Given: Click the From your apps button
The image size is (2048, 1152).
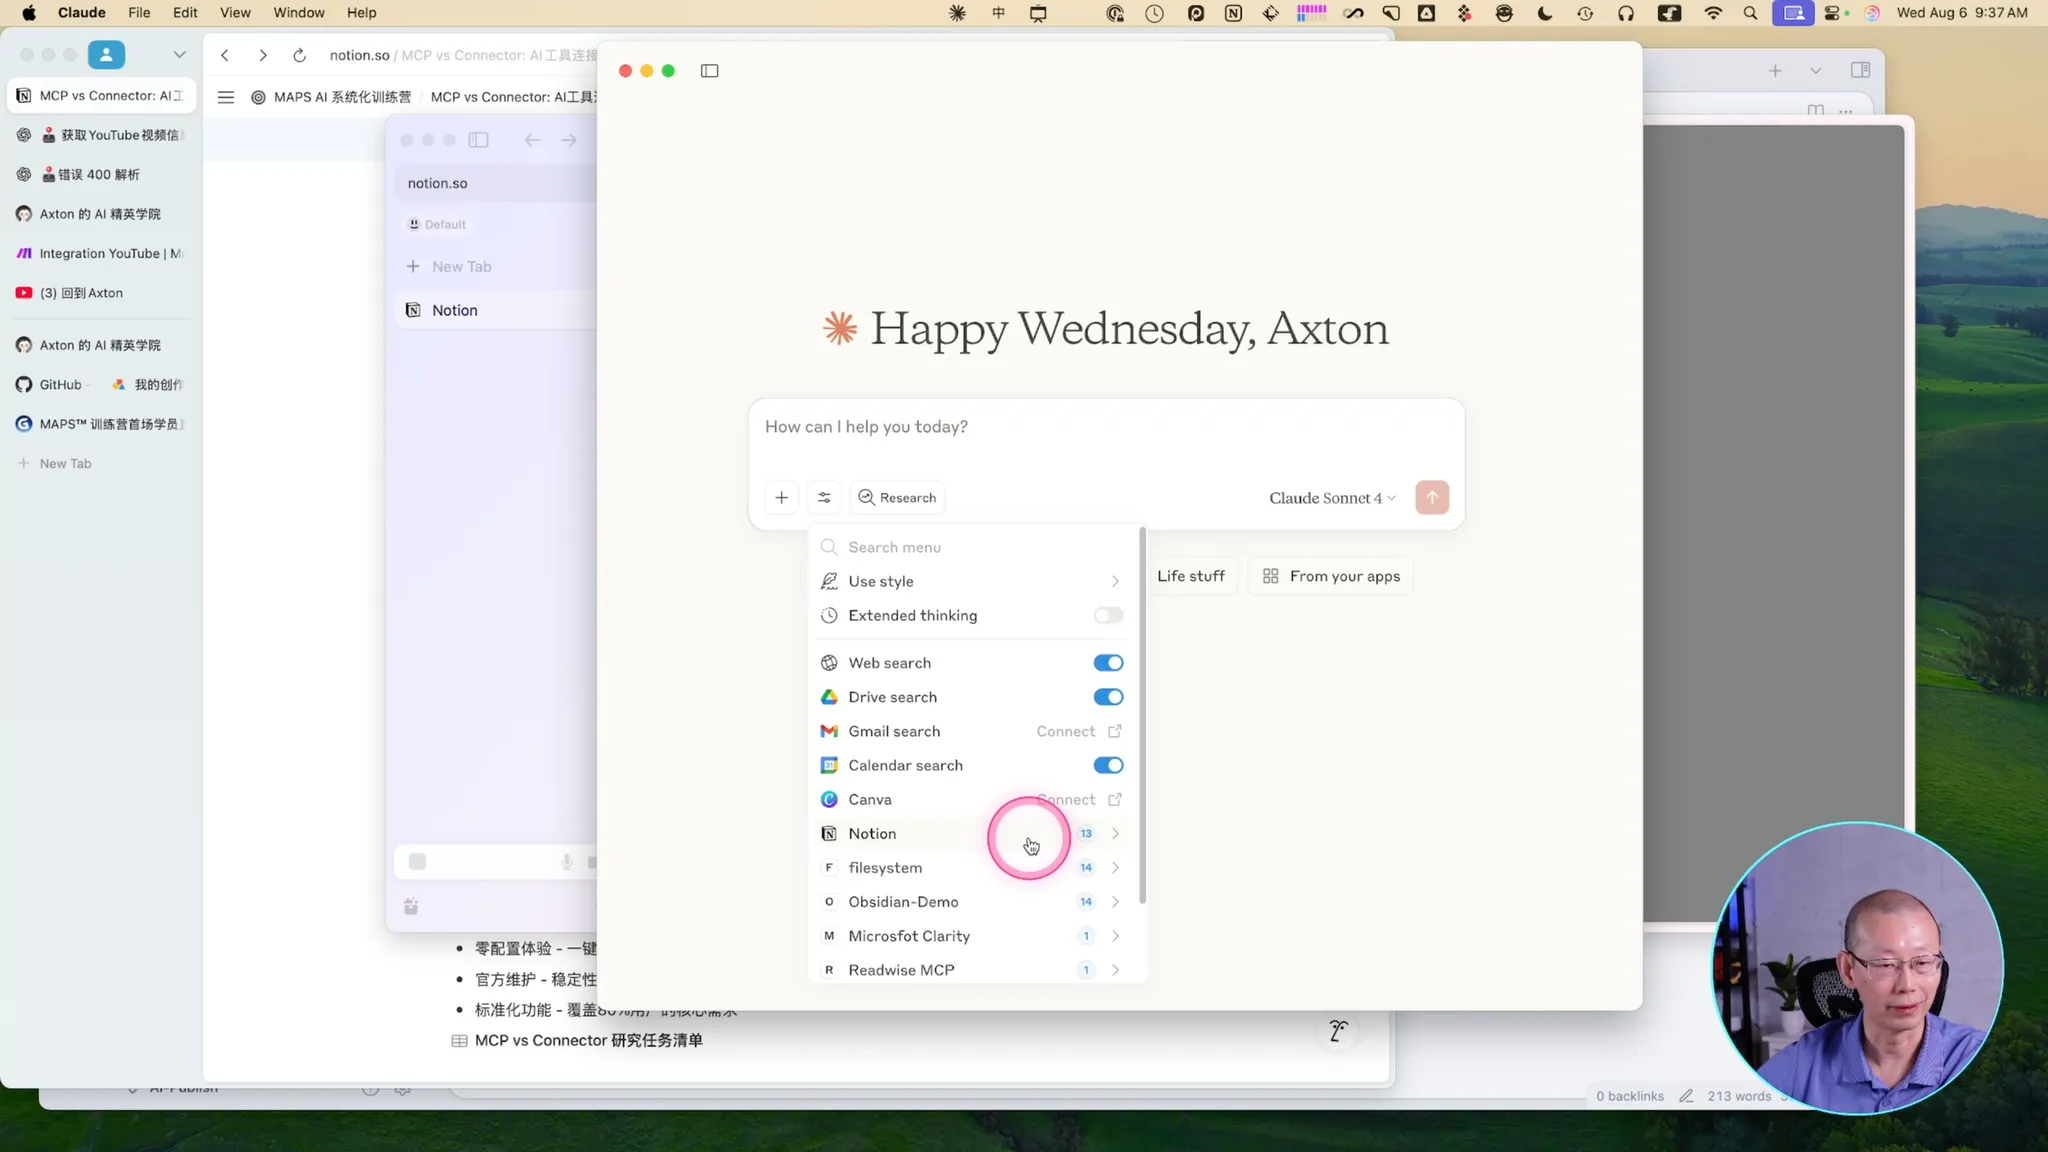Looking at the screenshot, I should tap(1330, 576).
